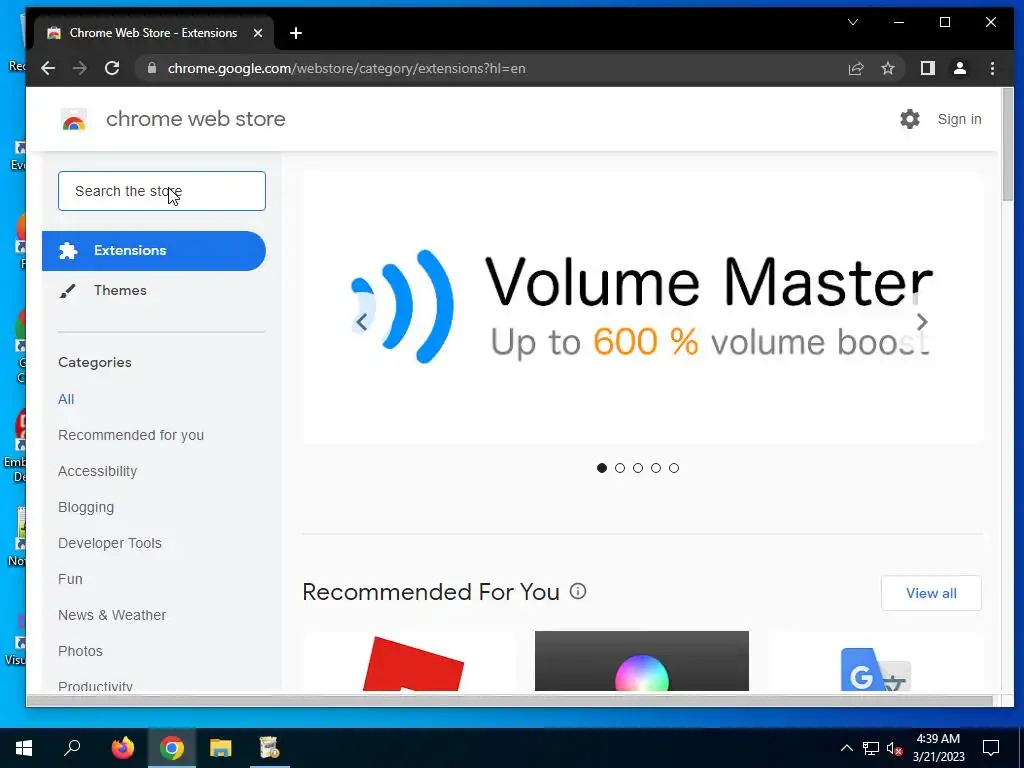The image size is (1024, 768).
Task: Select the first carousel dot
Action: (602, 468)
